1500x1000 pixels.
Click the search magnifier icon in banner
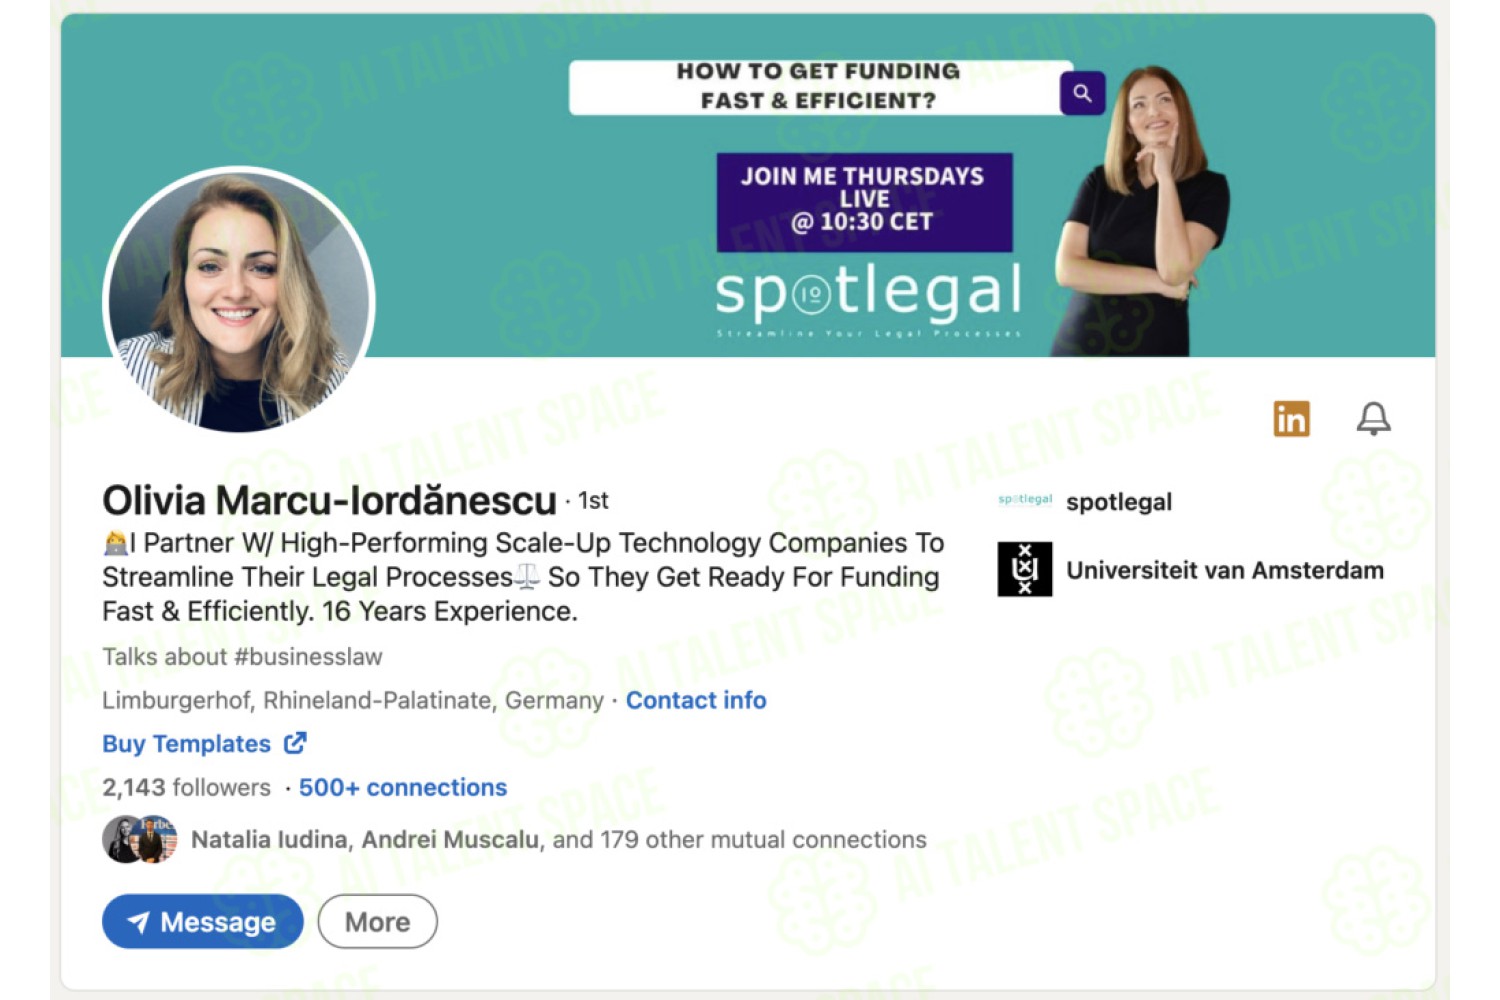click(x=1082, y=93)
